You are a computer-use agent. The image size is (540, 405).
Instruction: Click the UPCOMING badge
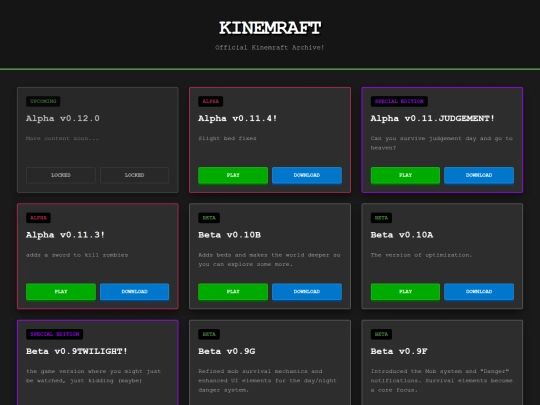click(x=43, y=101)
